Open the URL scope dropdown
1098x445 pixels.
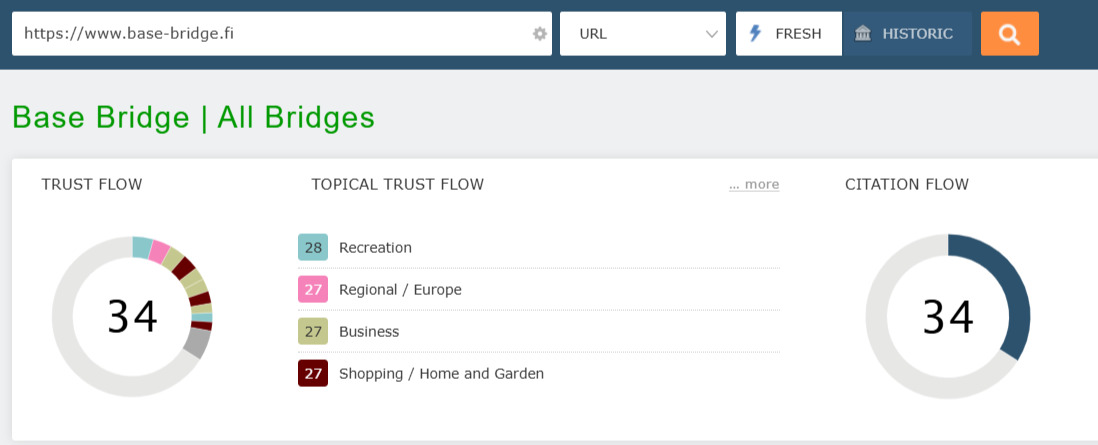click(x=642, y=34)
